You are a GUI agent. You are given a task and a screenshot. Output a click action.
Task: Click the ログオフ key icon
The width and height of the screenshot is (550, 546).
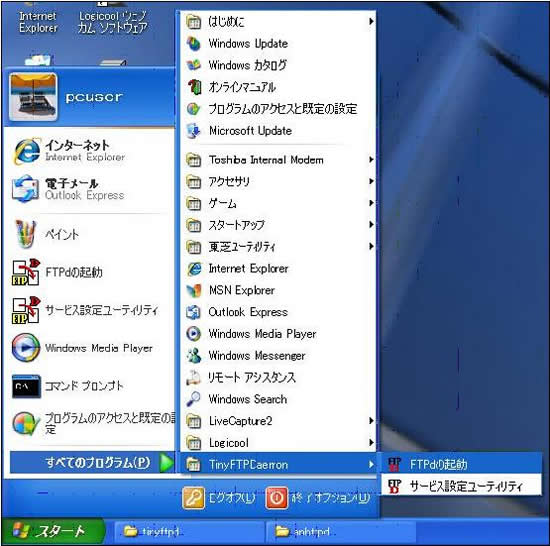pyautogui.click(x=193, y=498)
